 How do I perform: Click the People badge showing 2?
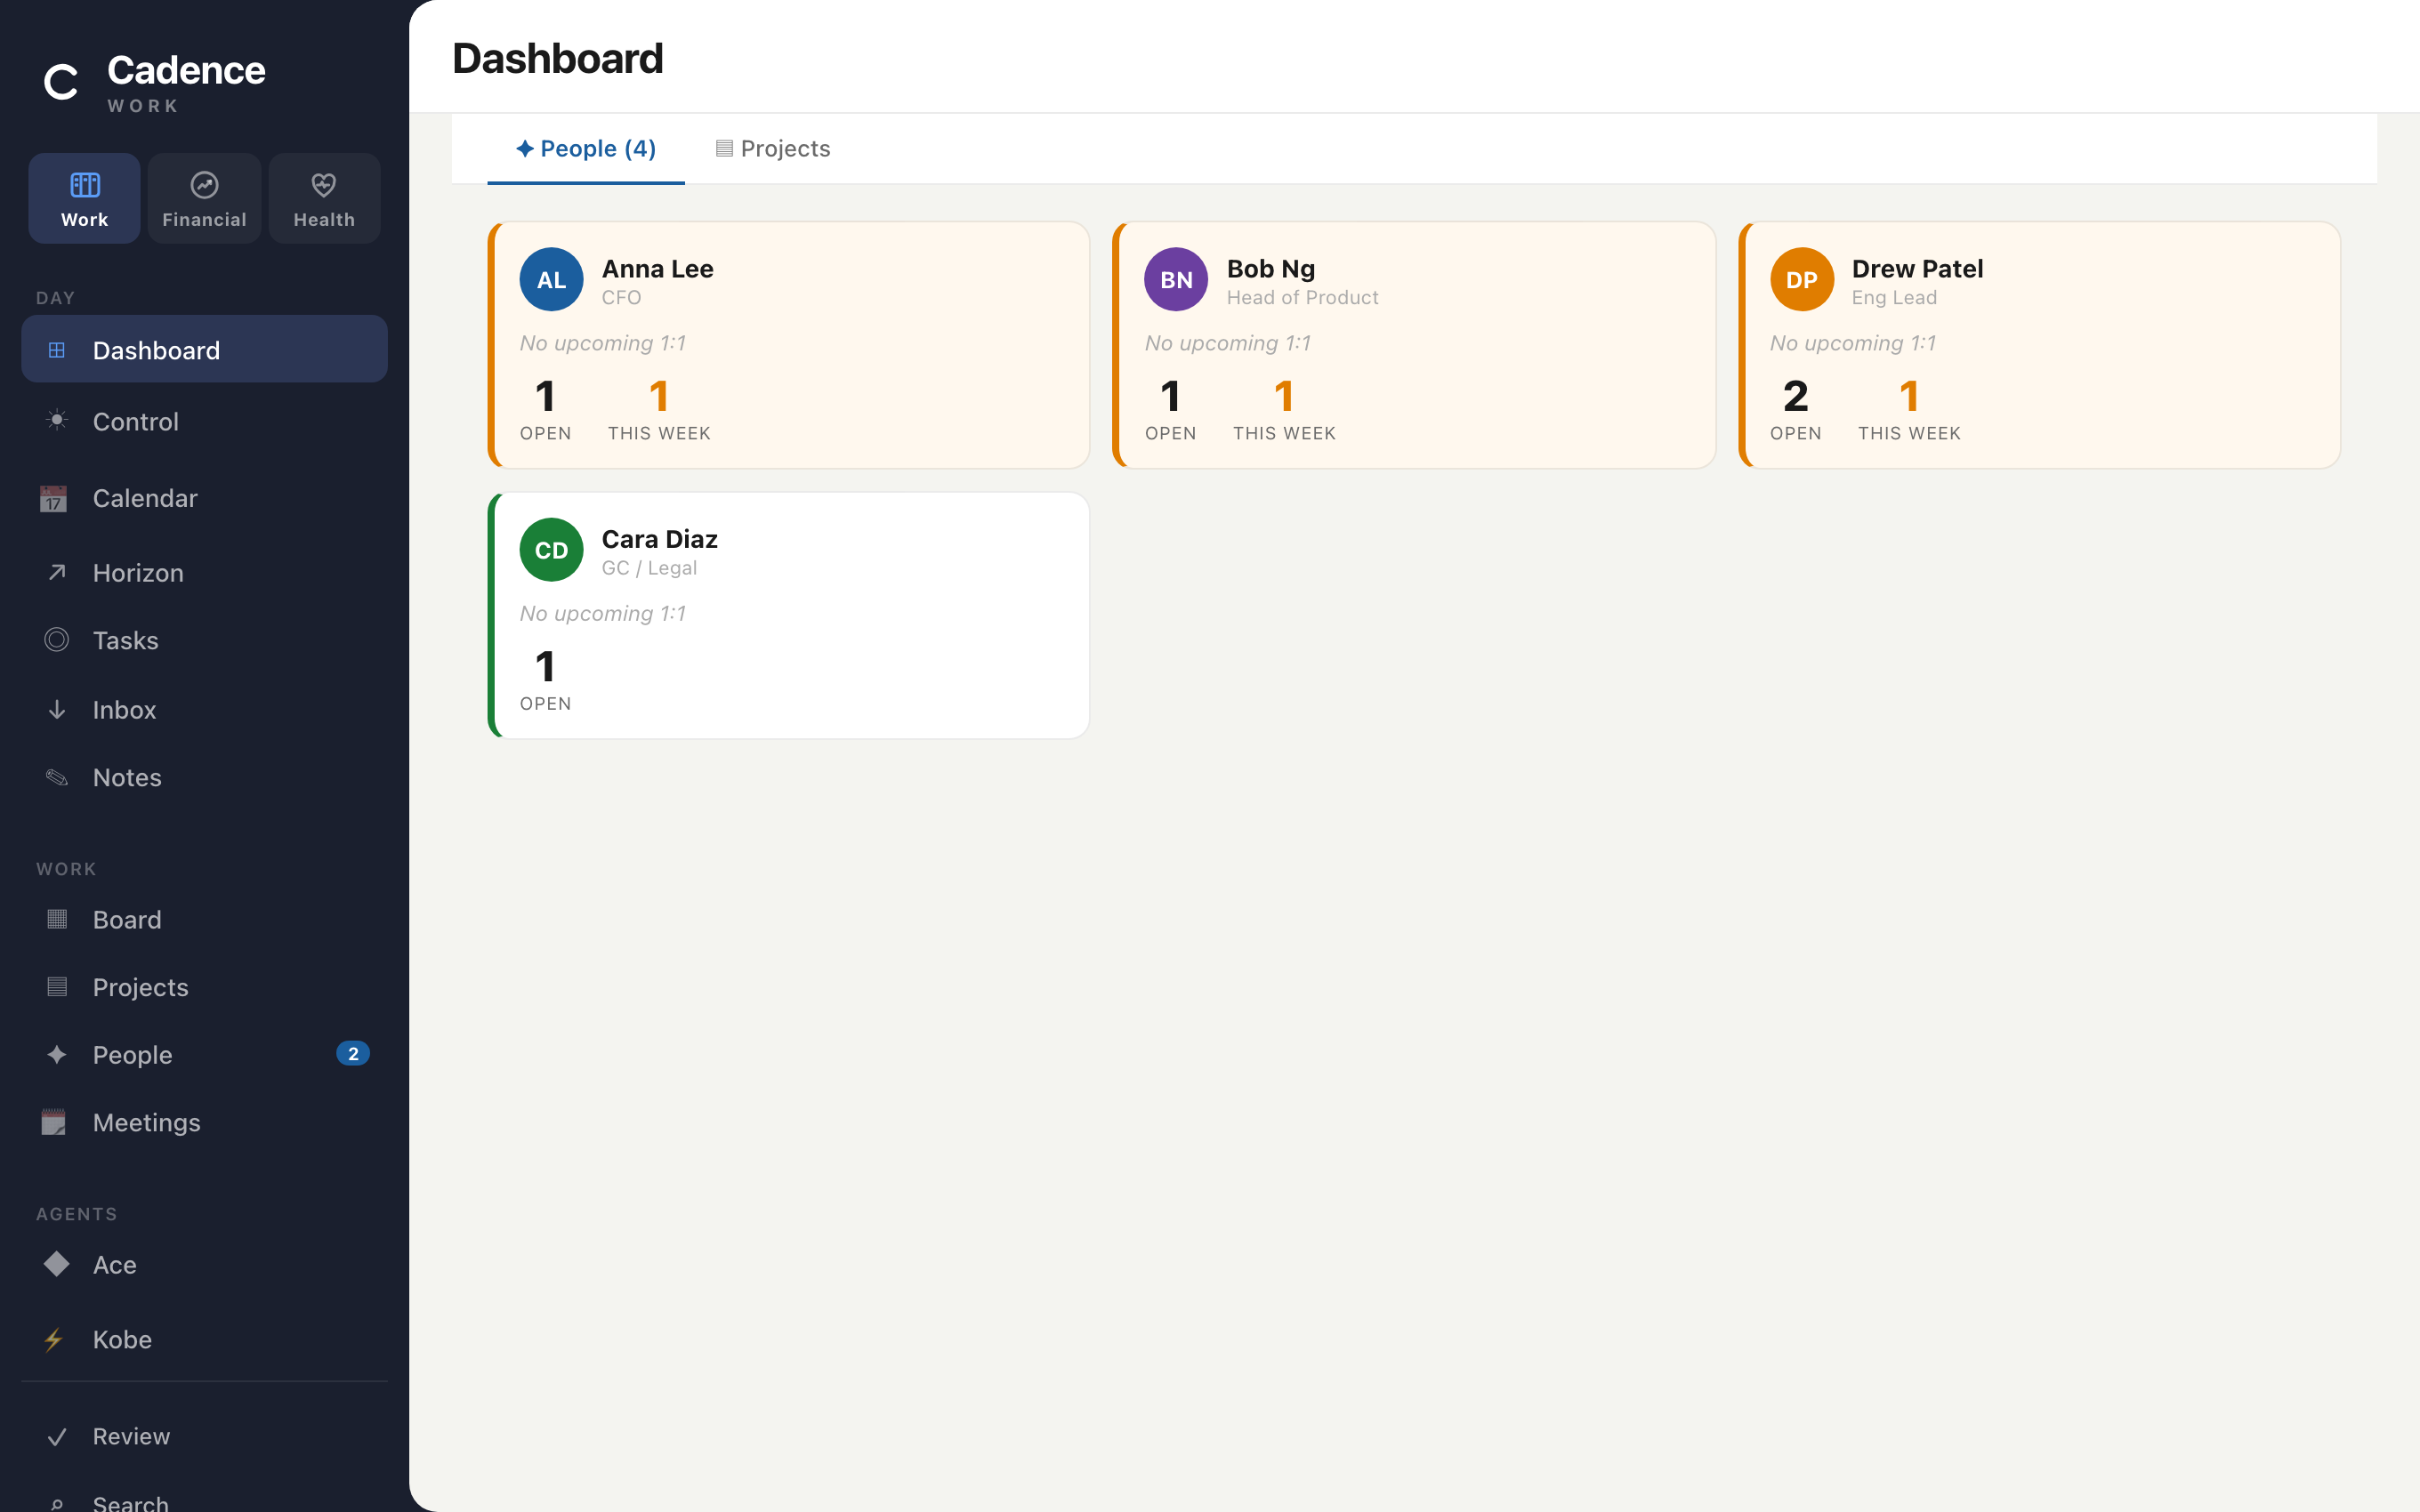coord(353,1054)
